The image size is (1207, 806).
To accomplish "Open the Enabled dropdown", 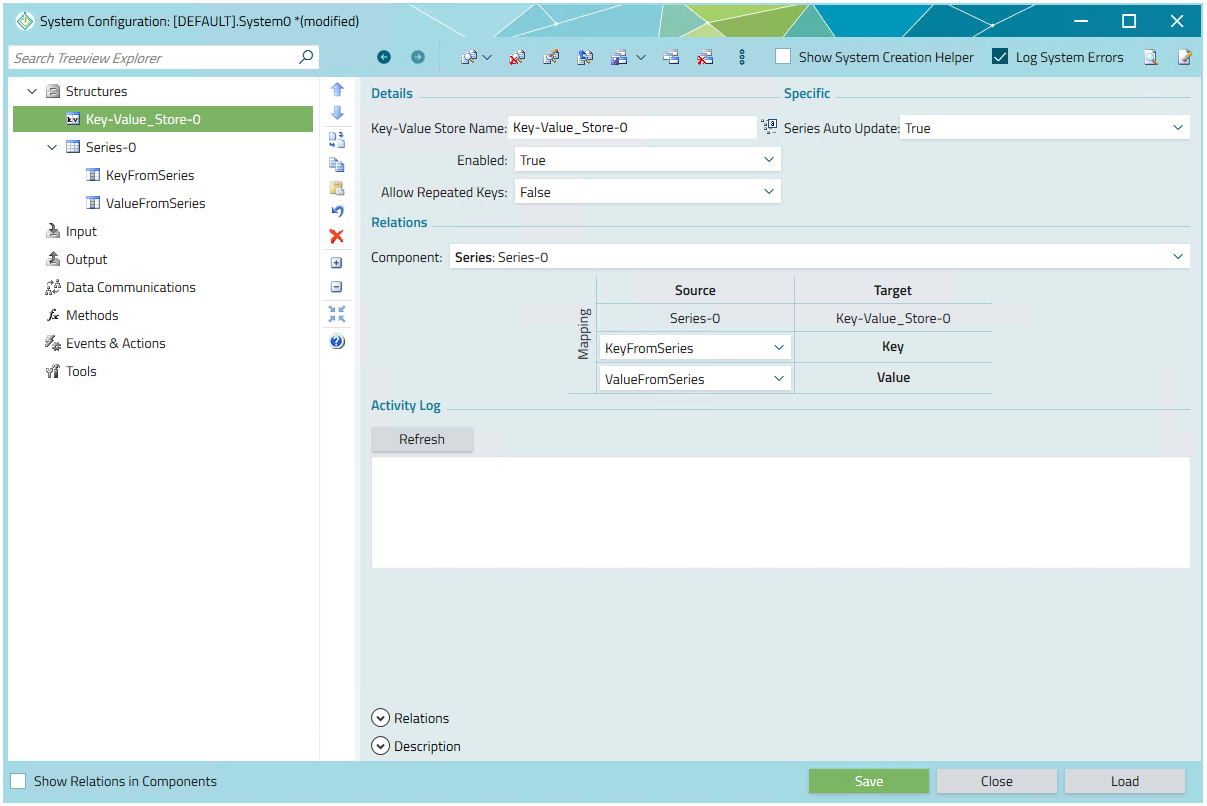I will (647, 160).
